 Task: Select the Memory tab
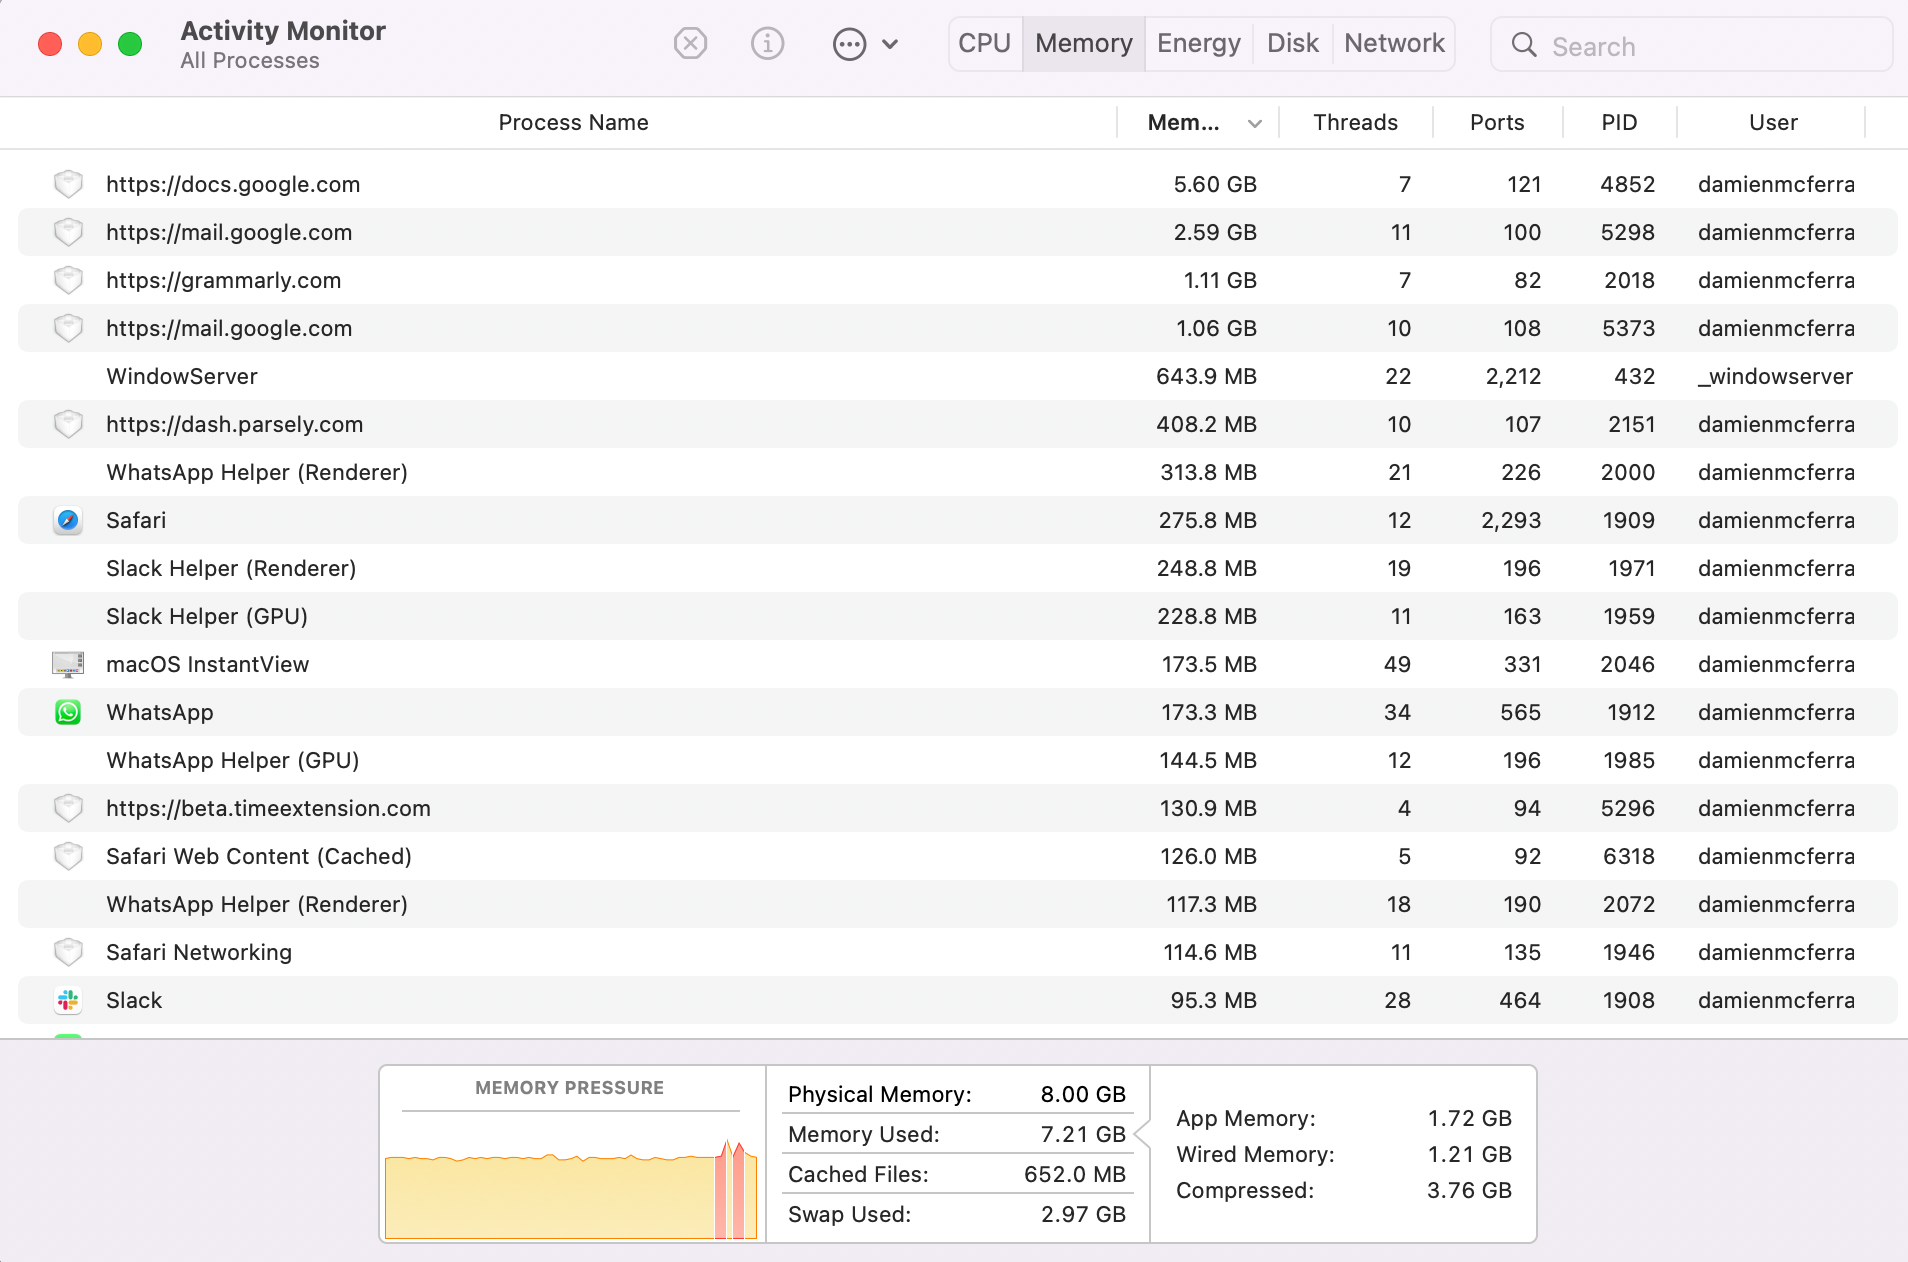tap(1084, 44)
